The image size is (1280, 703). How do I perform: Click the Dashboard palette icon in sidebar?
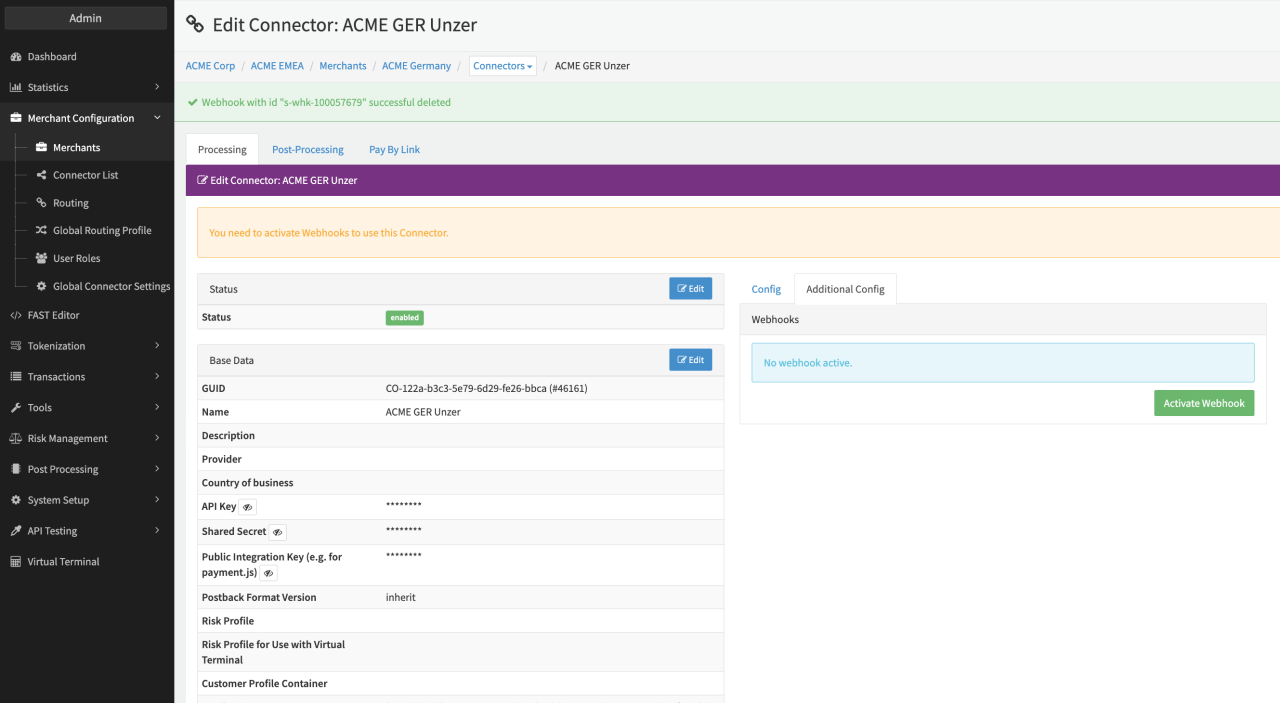click(x=16, y=57)
